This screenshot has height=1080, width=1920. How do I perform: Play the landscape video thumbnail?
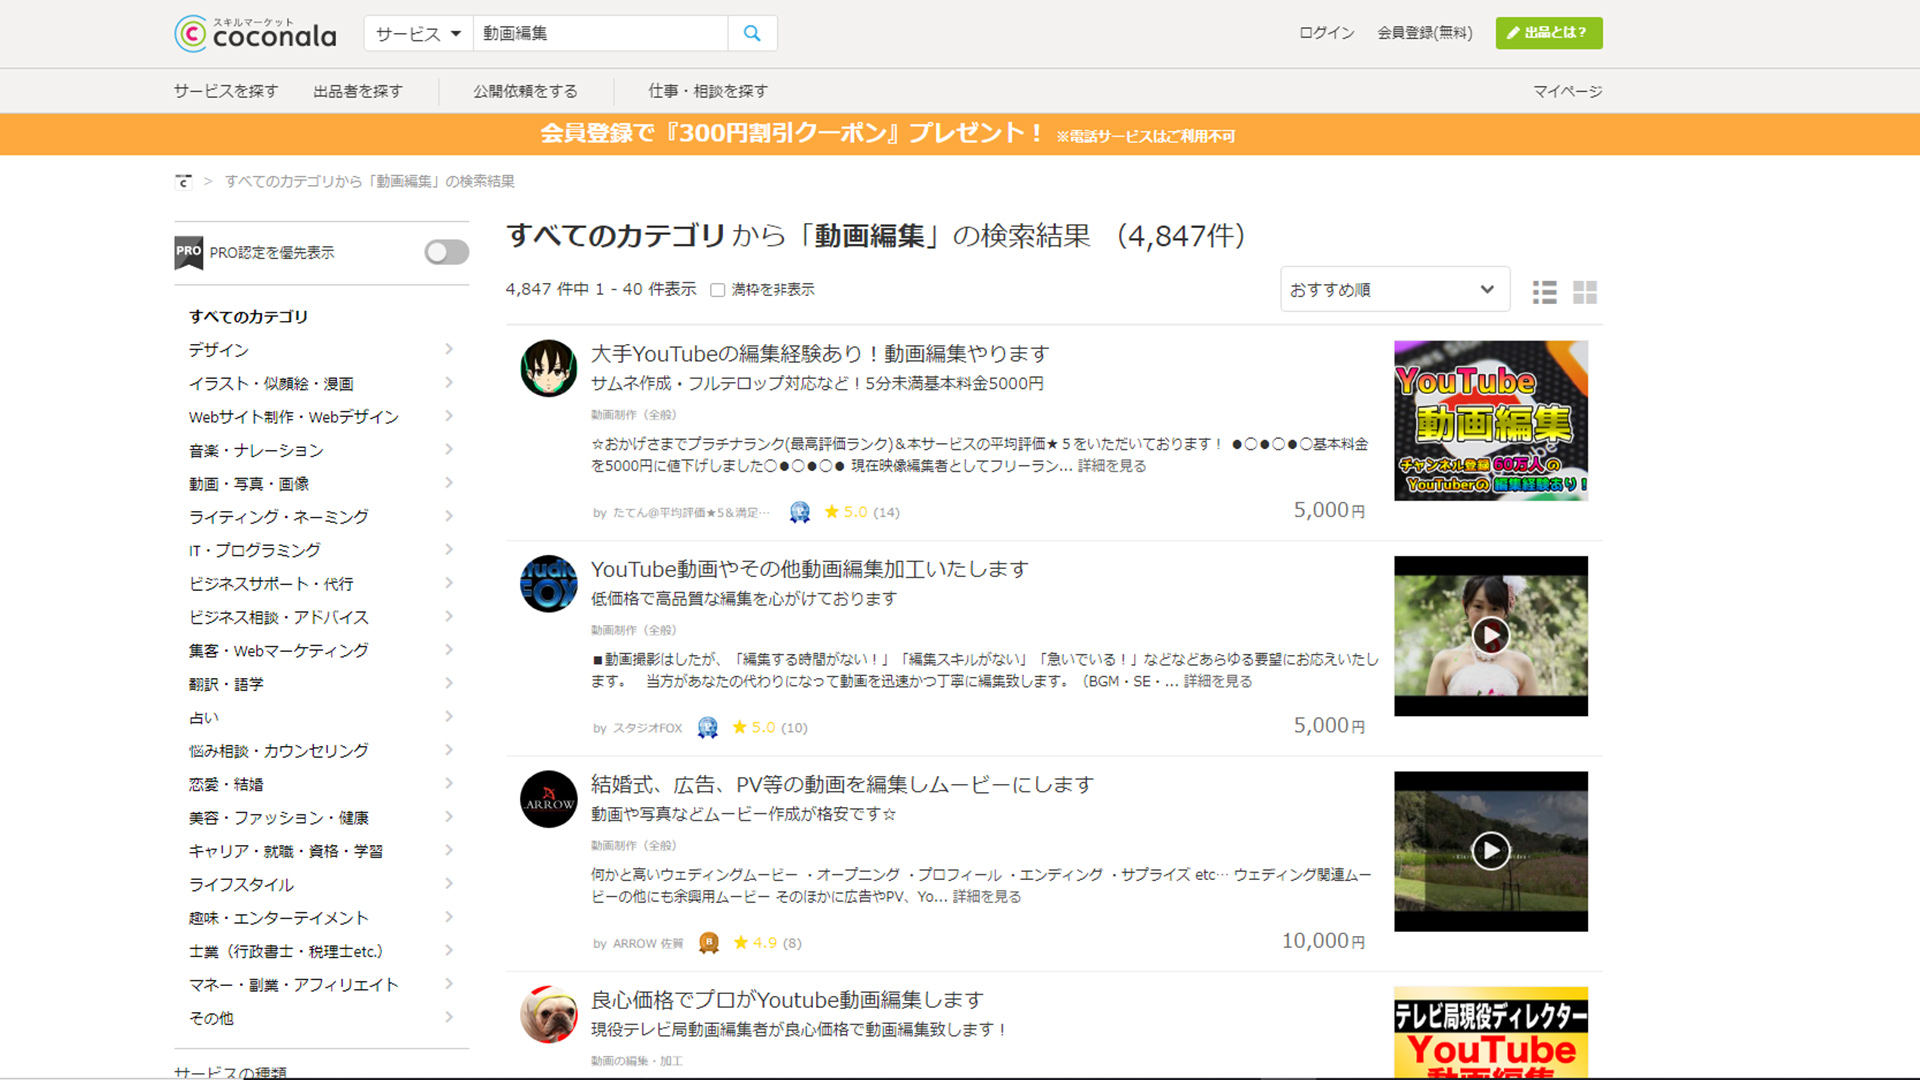tap(1490, 851)
